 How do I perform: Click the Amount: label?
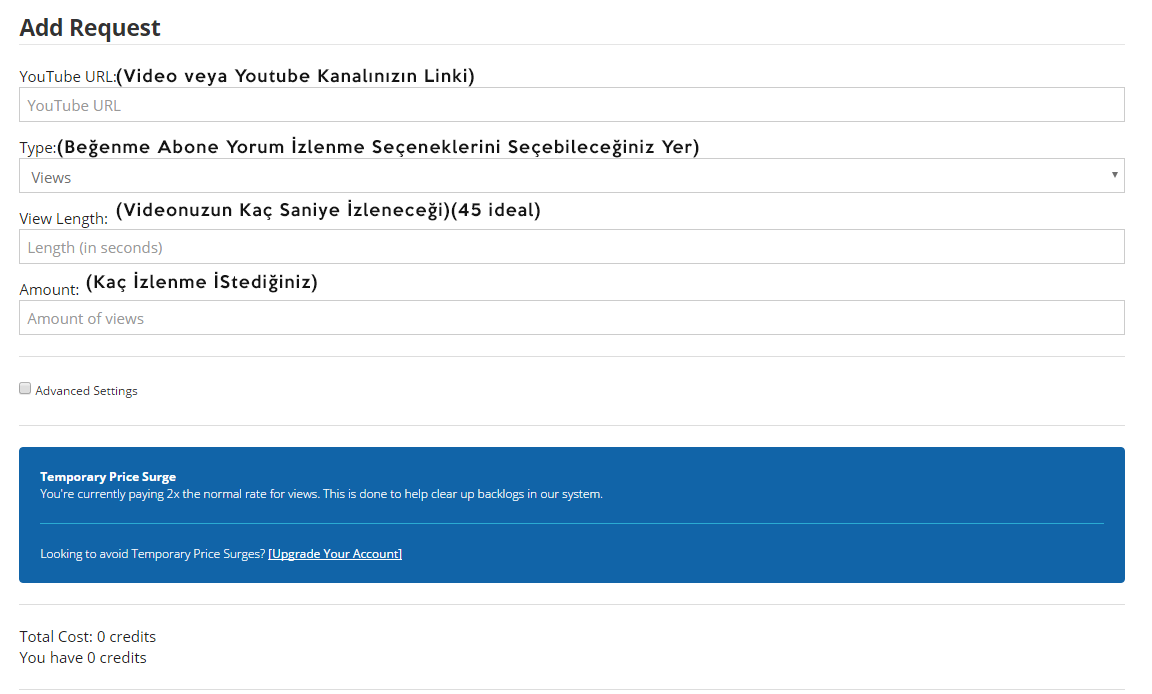49,290
